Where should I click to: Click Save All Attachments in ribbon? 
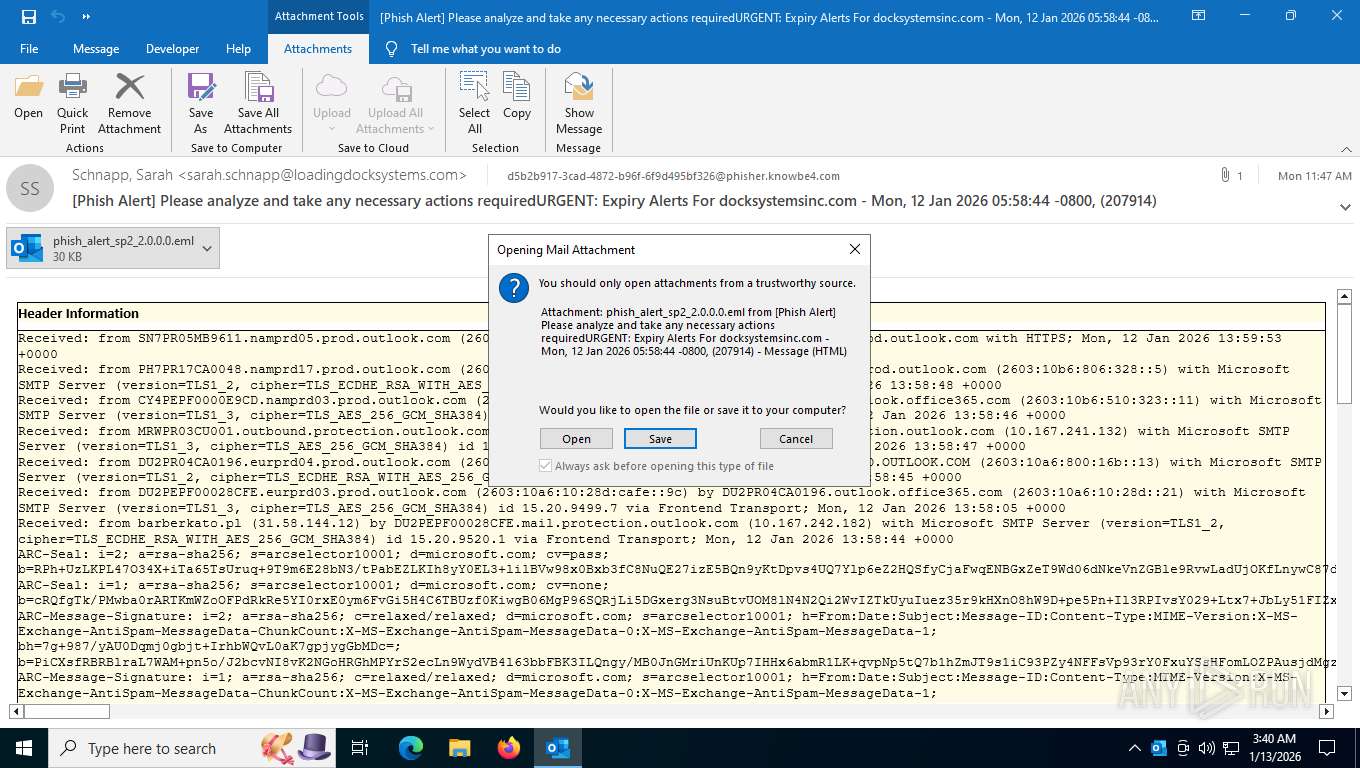[258, 104]
